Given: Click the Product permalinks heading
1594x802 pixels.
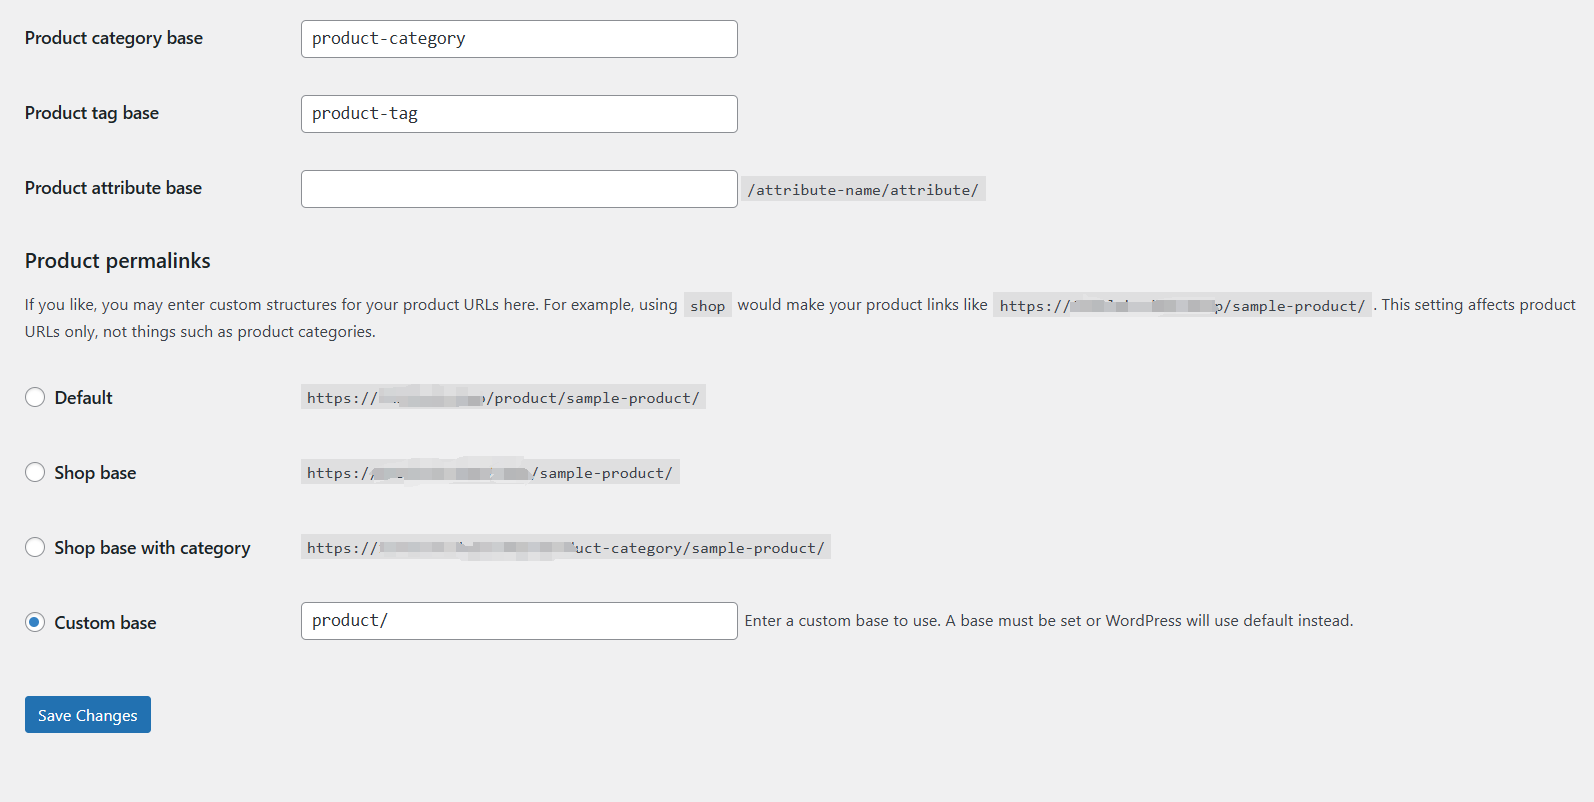Looking at the screenshot, I should pyautogui.click(x=117, y=260).
